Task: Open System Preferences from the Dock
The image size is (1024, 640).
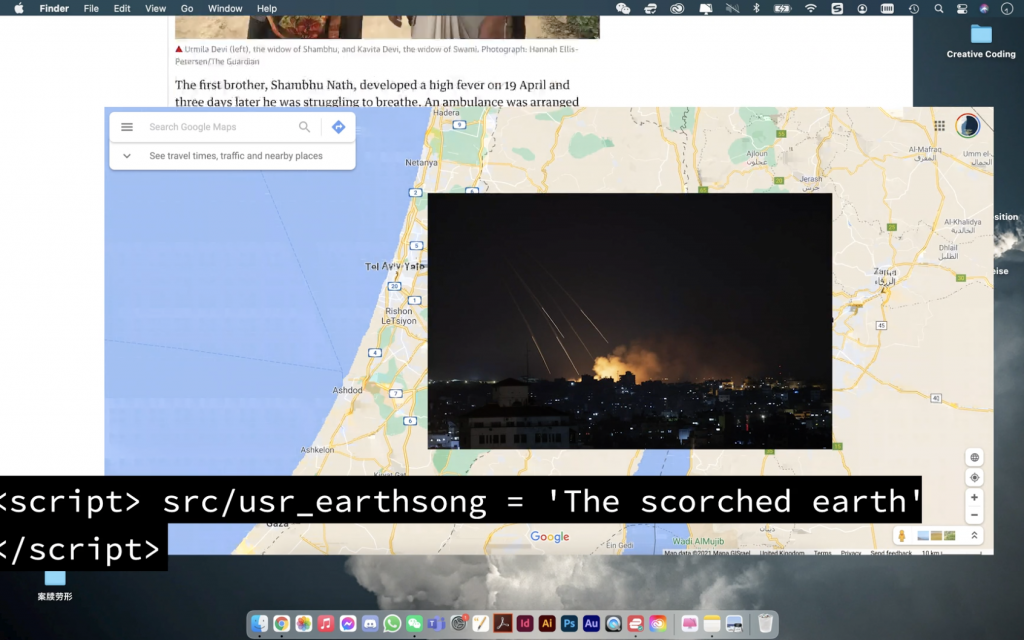Action: [x=458, y=624]
